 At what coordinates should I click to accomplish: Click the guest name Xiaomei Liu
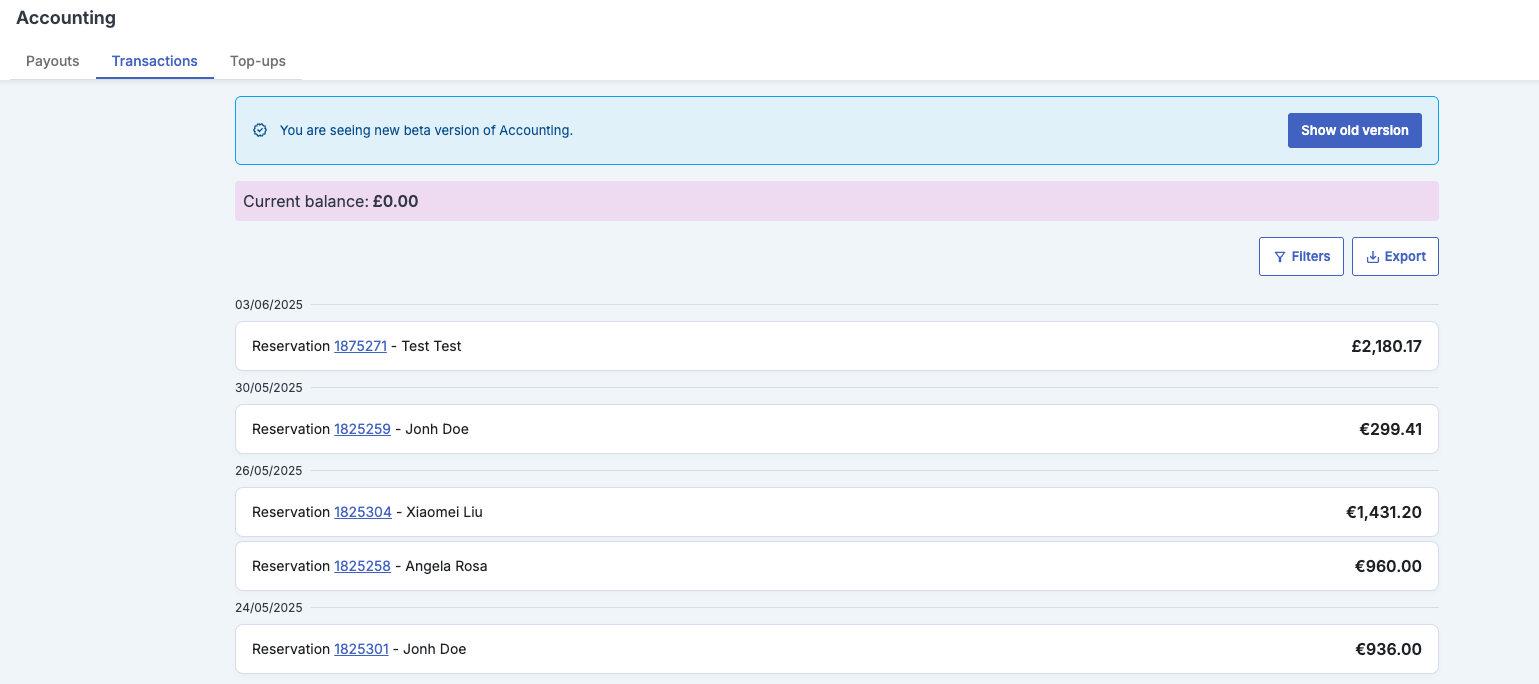click(x=444, y=512)
